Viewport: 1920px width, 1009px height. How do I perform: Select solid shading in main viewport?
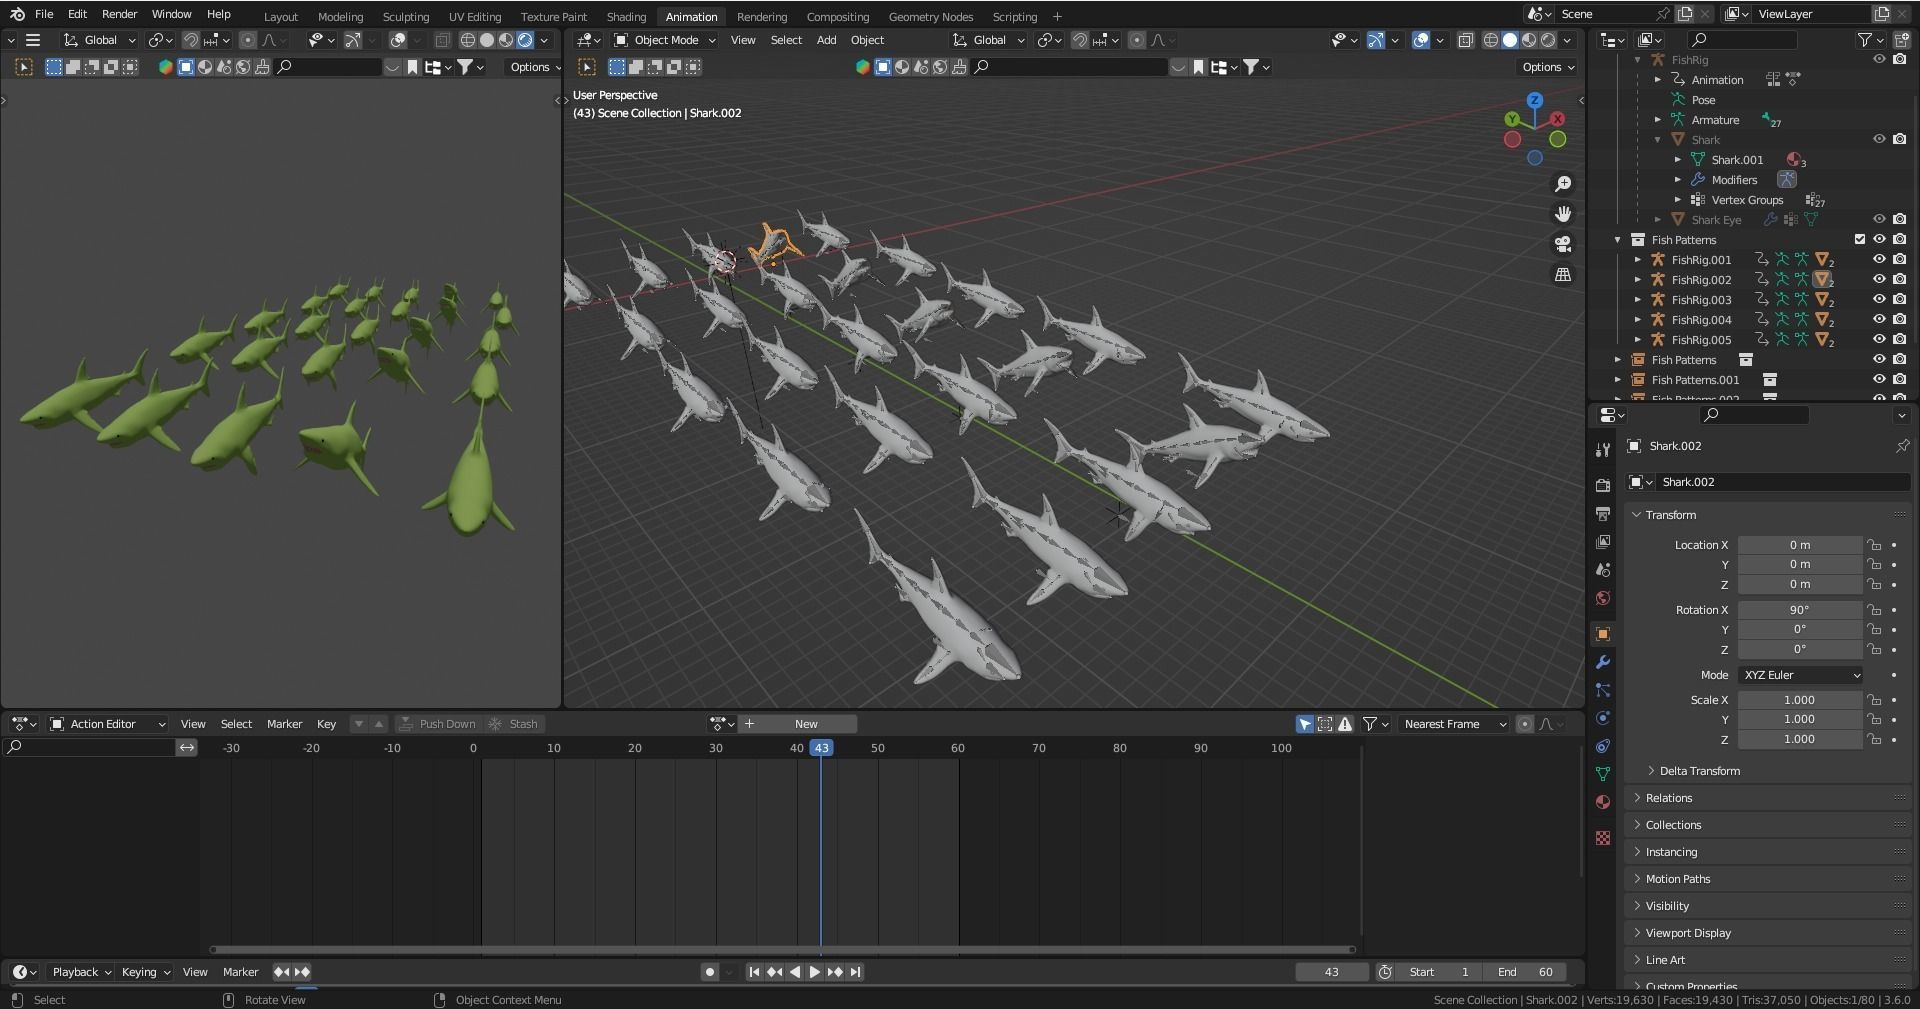click(x=1510, y=40)
